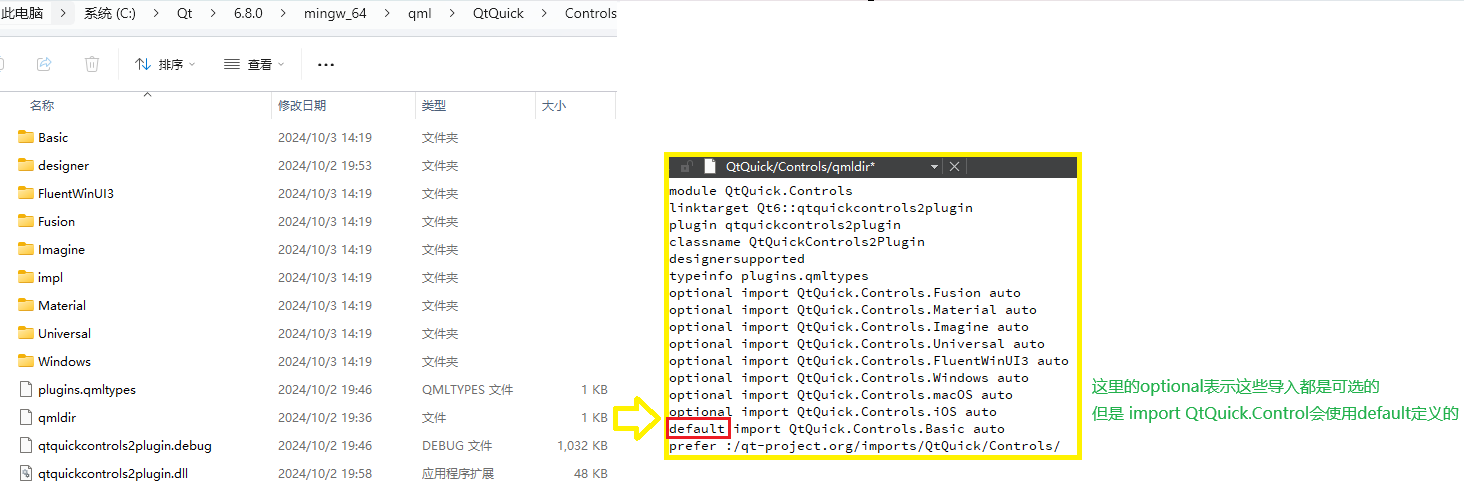Click the 'linktarget Qt6::qtquickcontrols2plugin' line
The image size is (1464, 485).
point(821,208)
